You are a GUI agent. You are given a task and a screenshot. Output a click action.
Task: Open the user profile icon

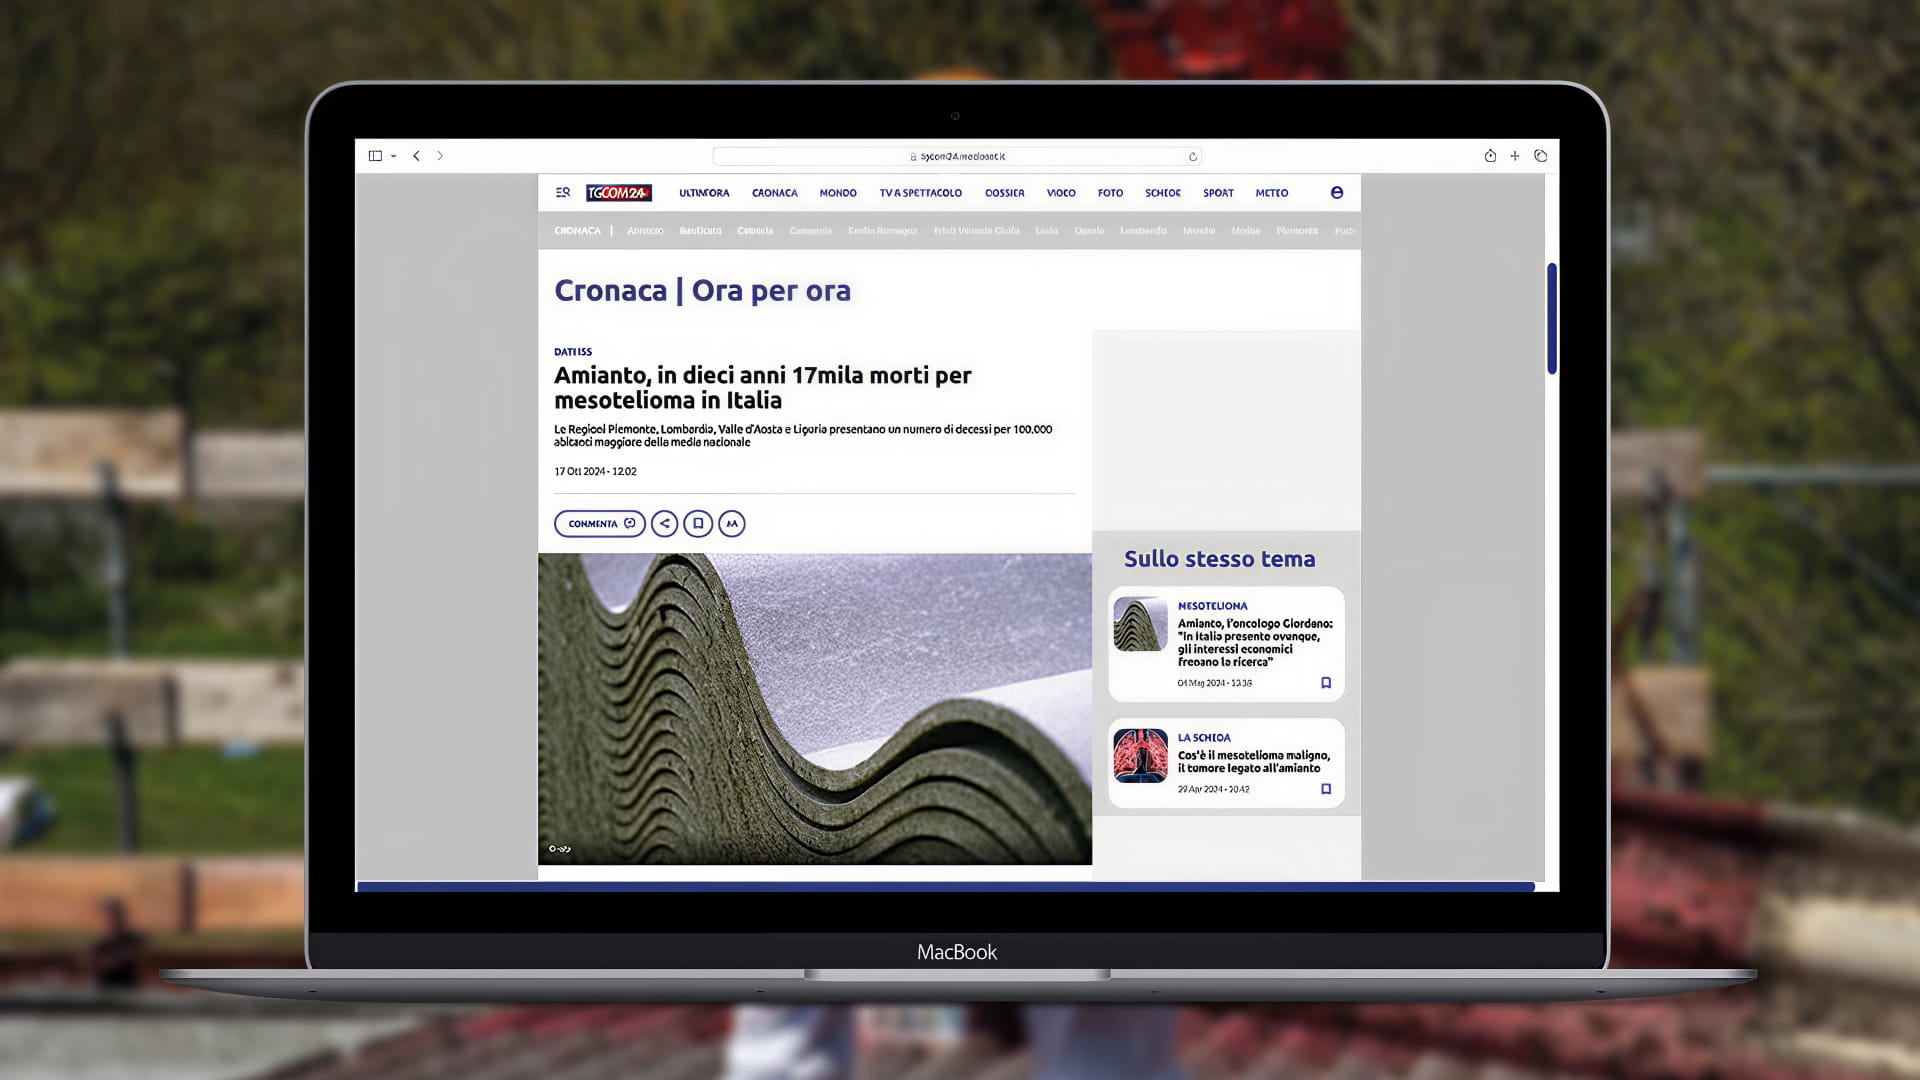pyautogui.click(x=1337, y=192)
